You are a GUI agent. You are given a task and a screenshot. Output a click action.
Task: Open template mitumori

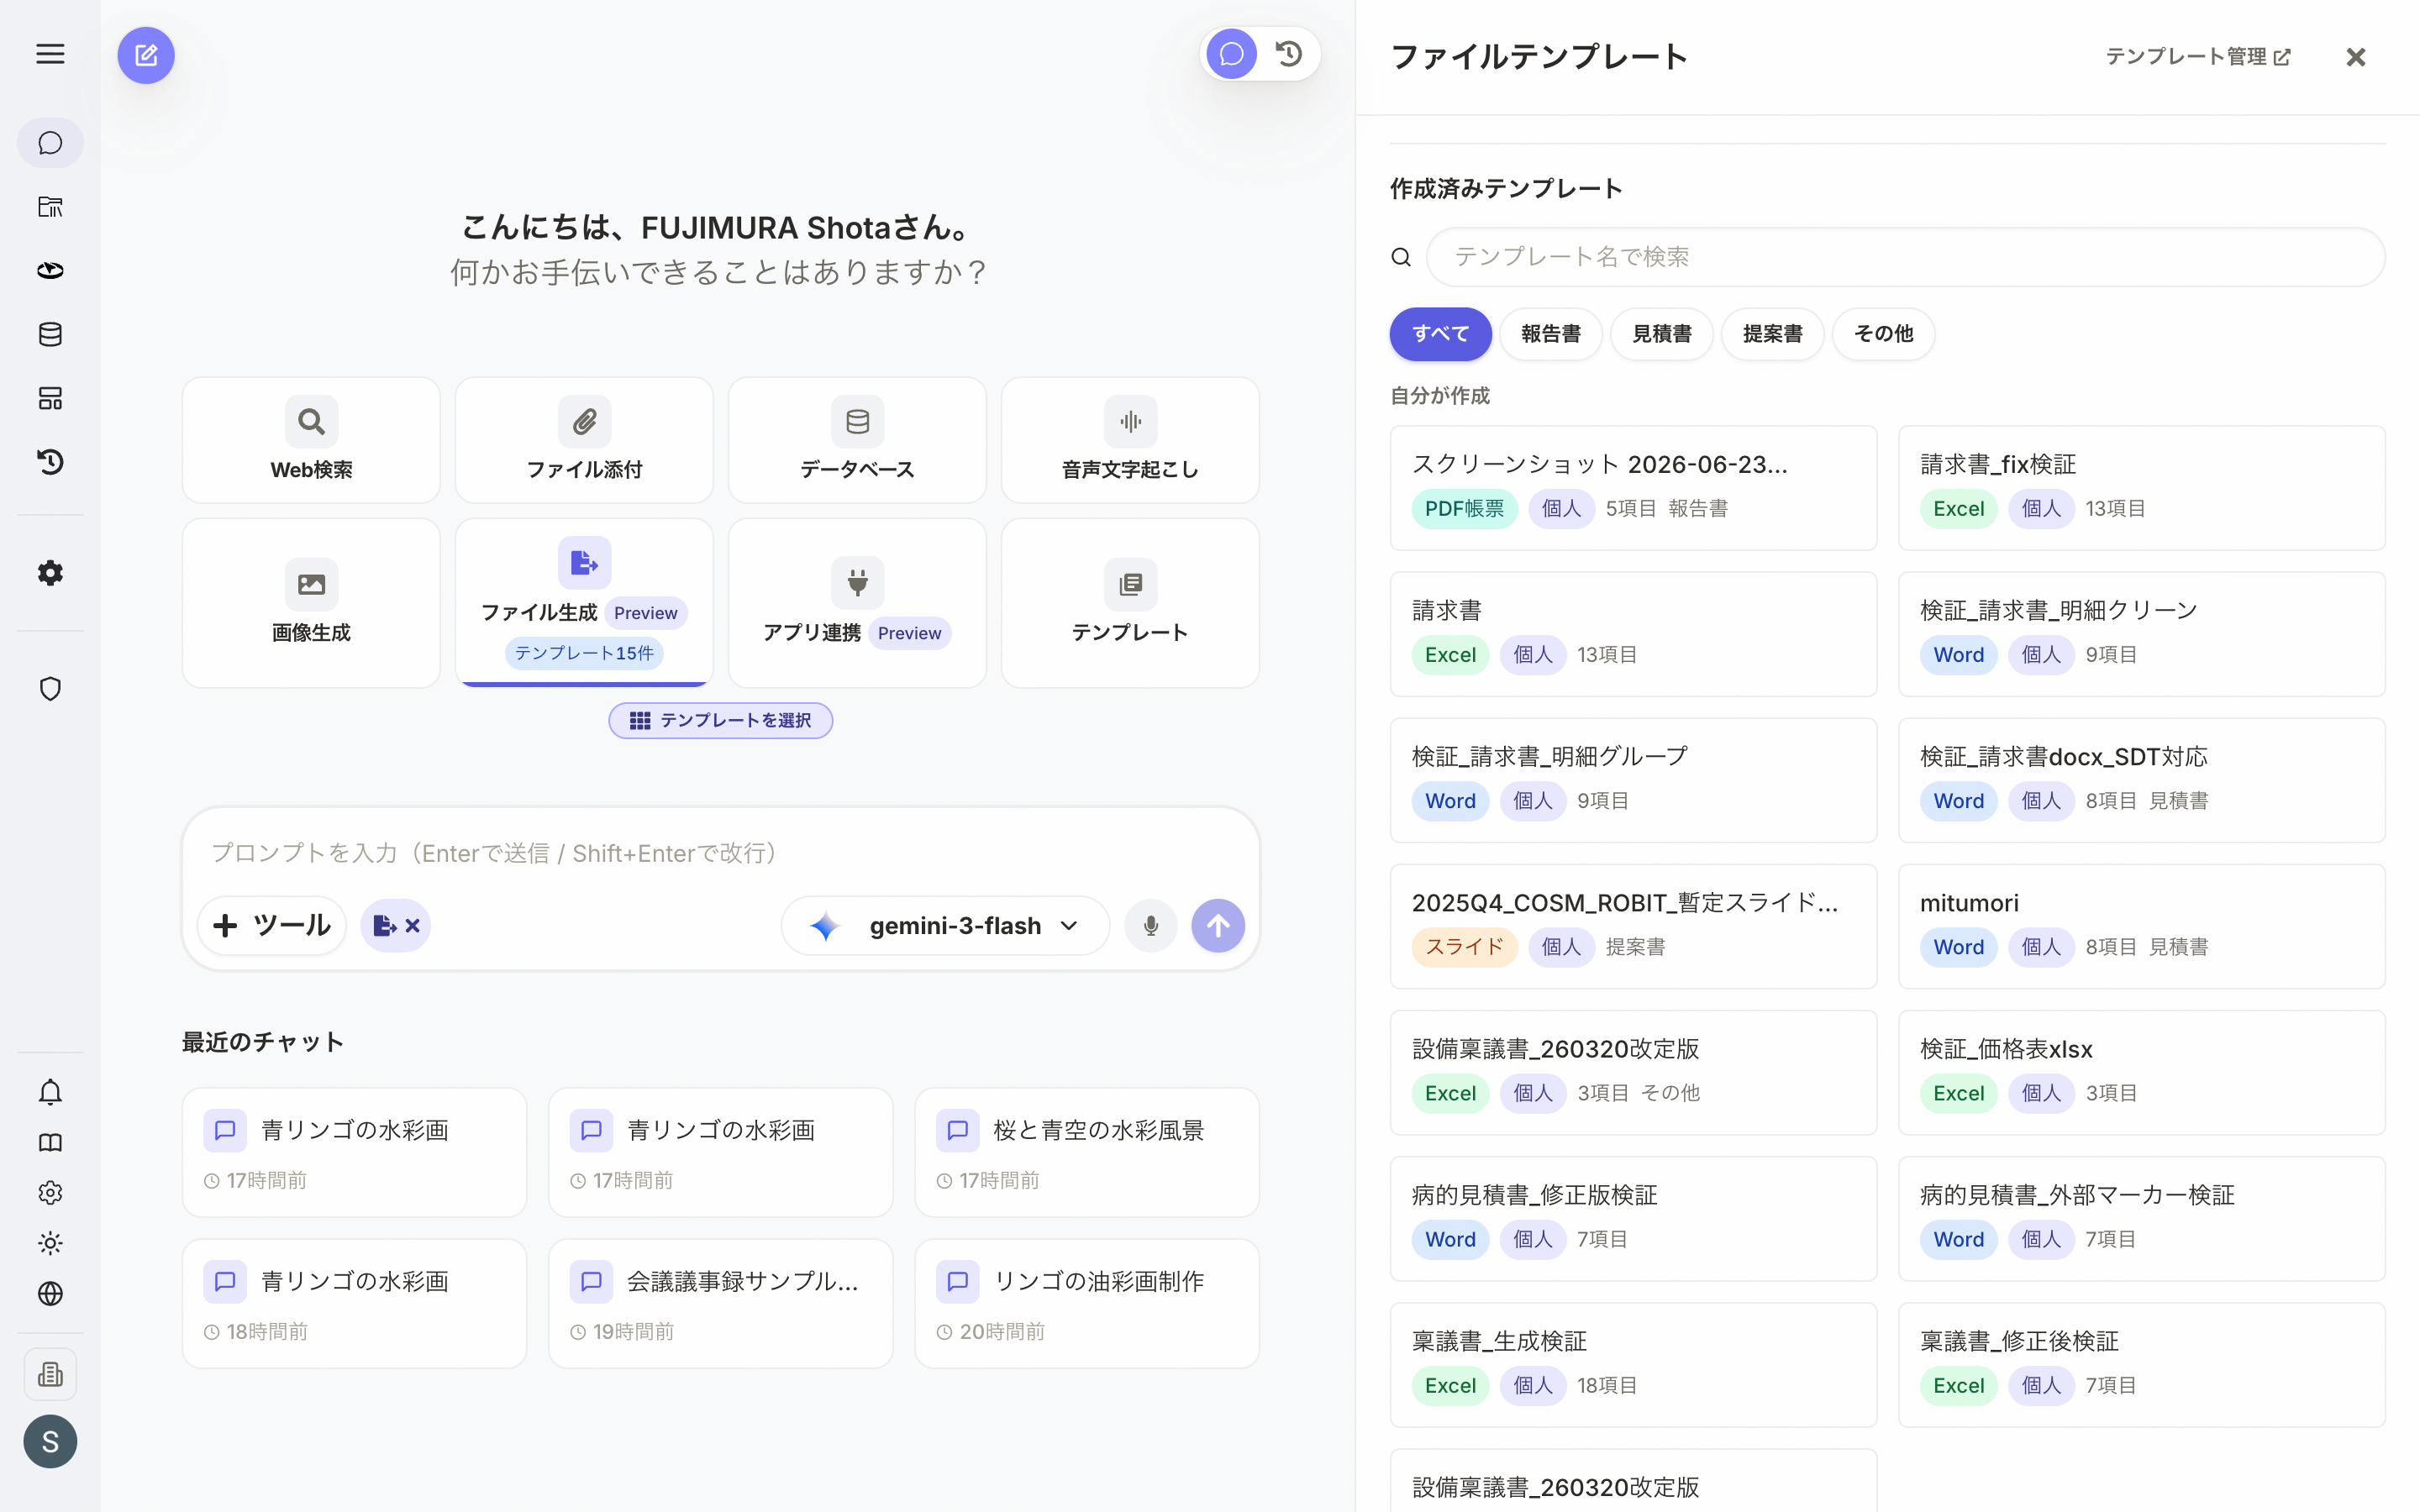[x=2142, y=926]
